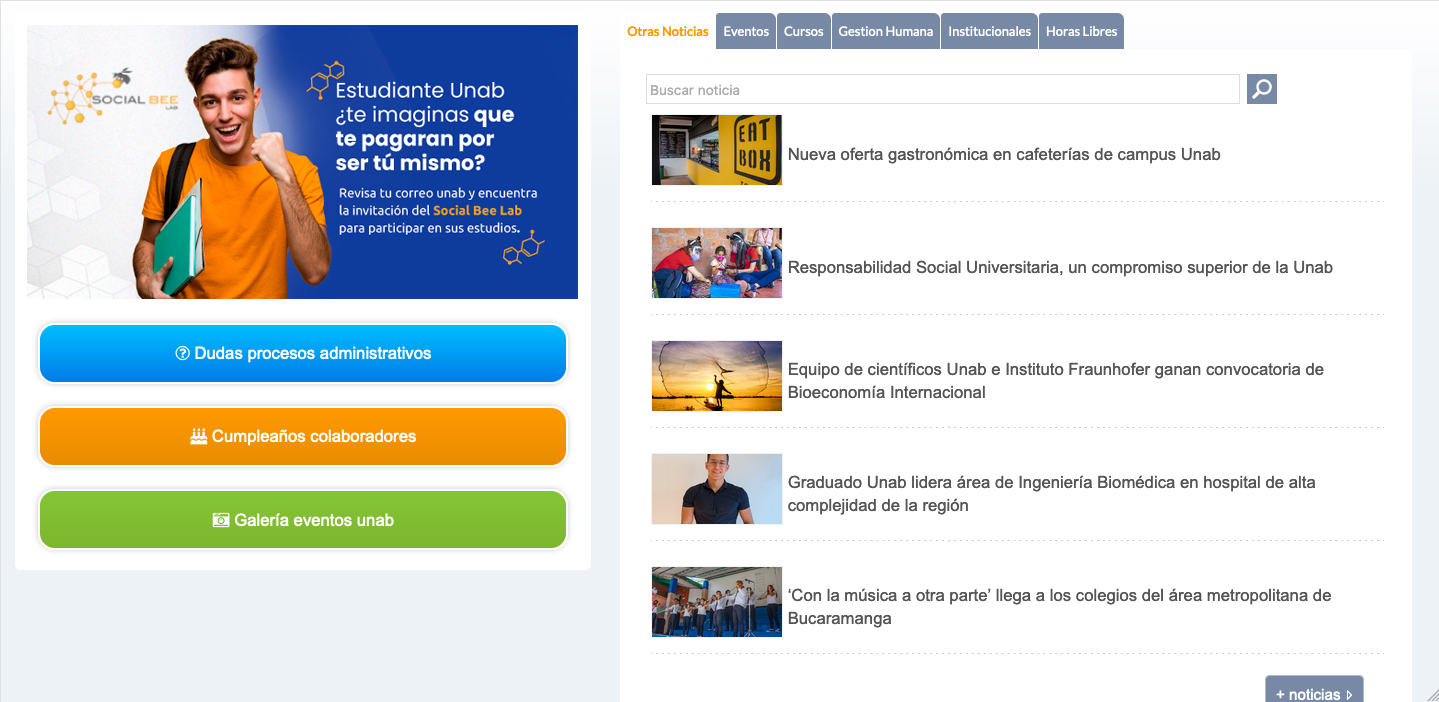1439x702 pixels.
Task: Click the Eat Box cafeteria news thumbnail
Action: [x=716, y=150]
